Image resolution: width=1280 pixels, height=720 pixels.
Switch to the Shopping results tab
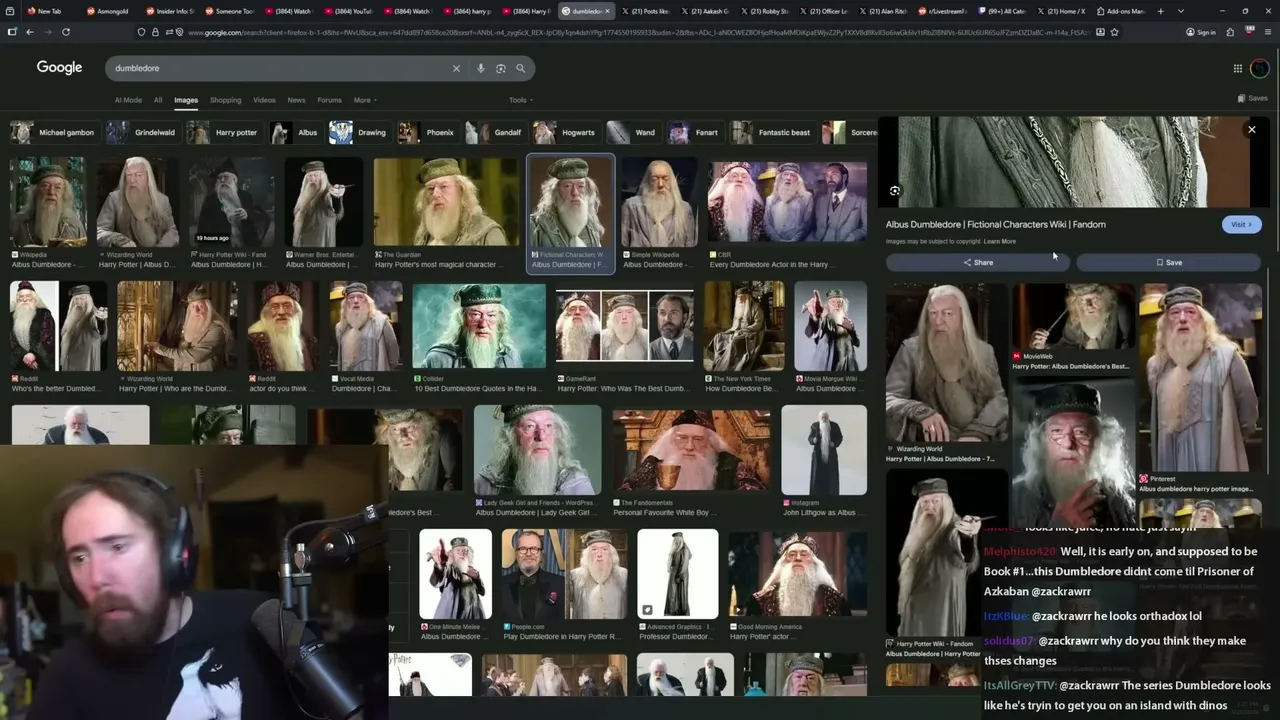pyautogui.click(x=225, y=100)
